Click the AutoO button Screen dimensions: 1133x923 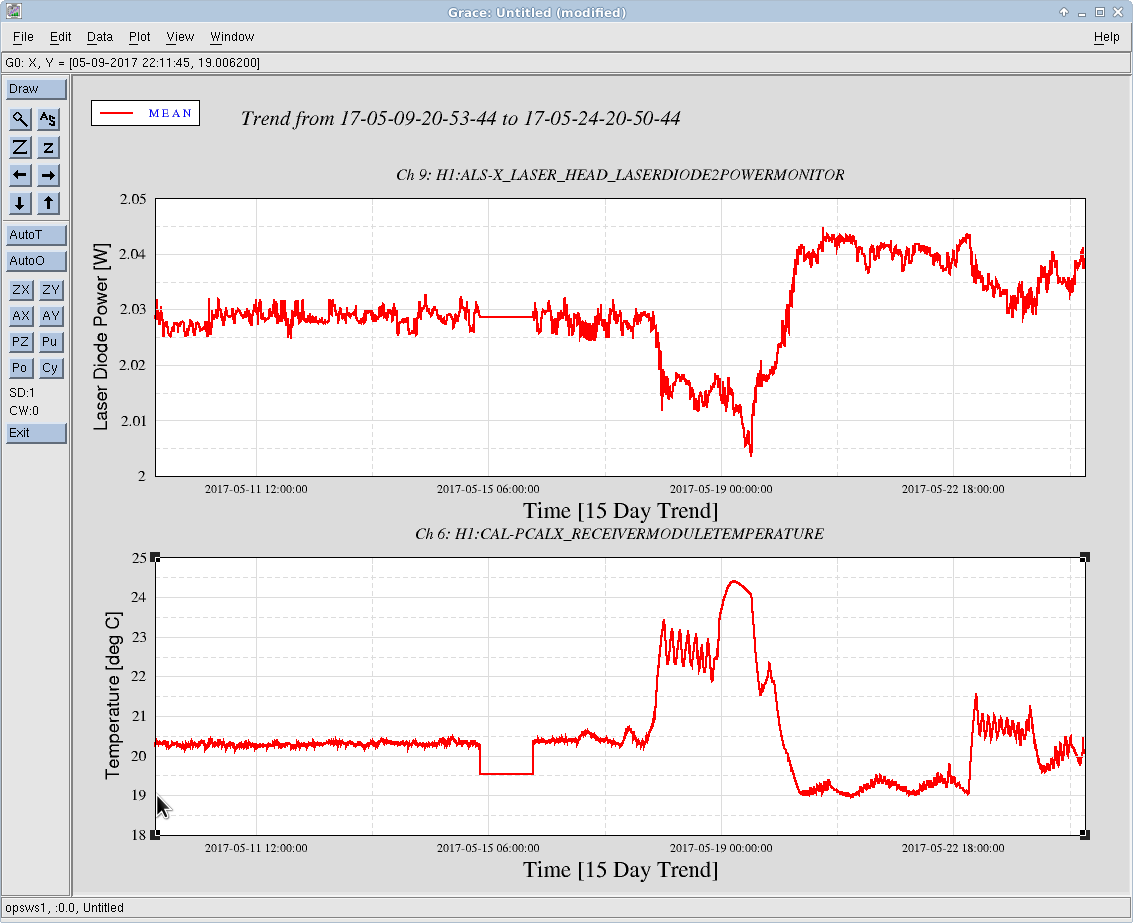(36, 261)
